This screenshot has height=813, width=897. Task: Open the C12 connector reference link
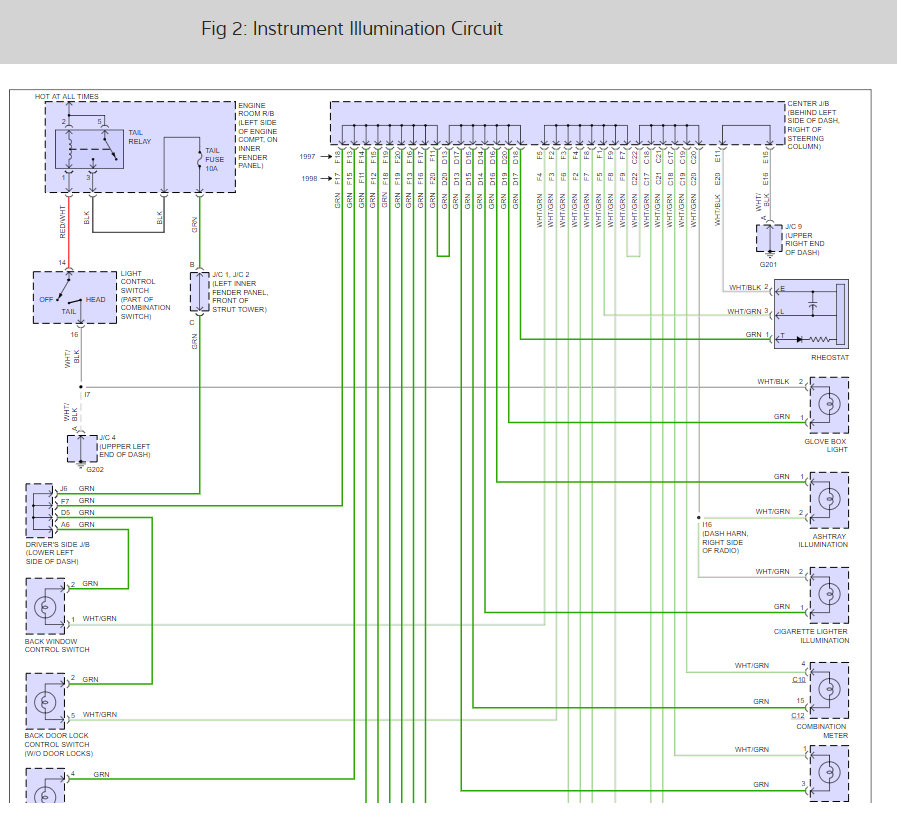(797, 716)
